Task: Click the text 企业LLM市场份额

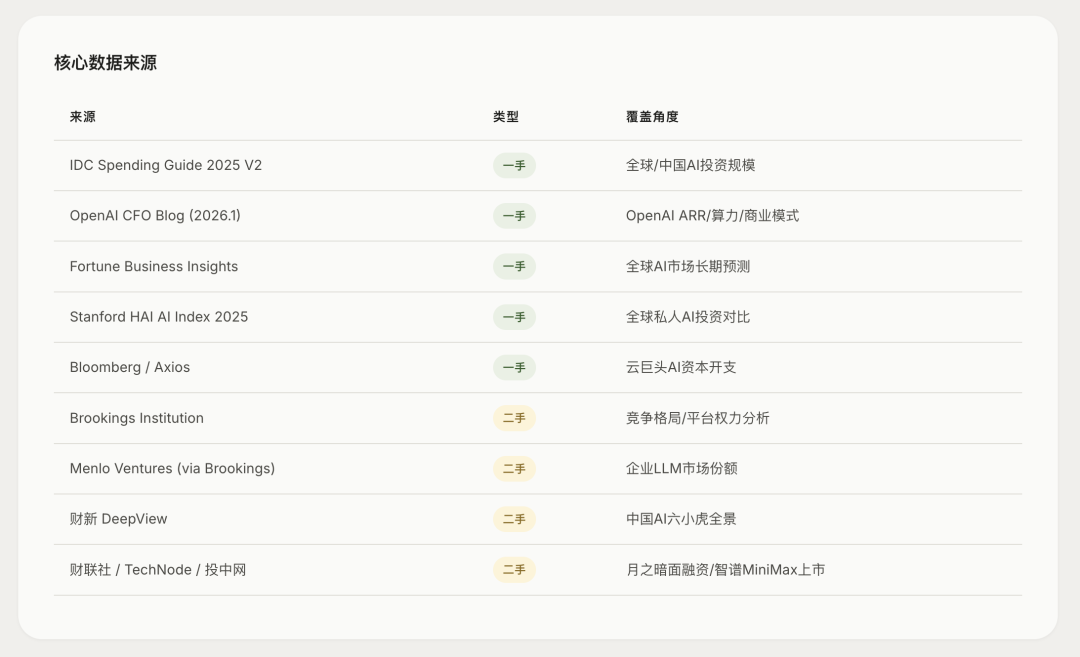Action: (x=681, y=468)
